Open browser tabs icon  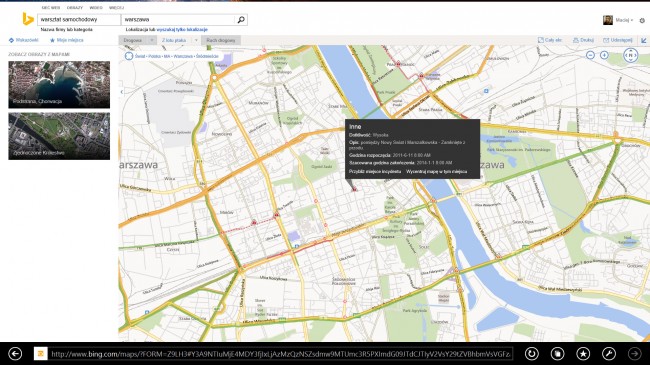557,353
